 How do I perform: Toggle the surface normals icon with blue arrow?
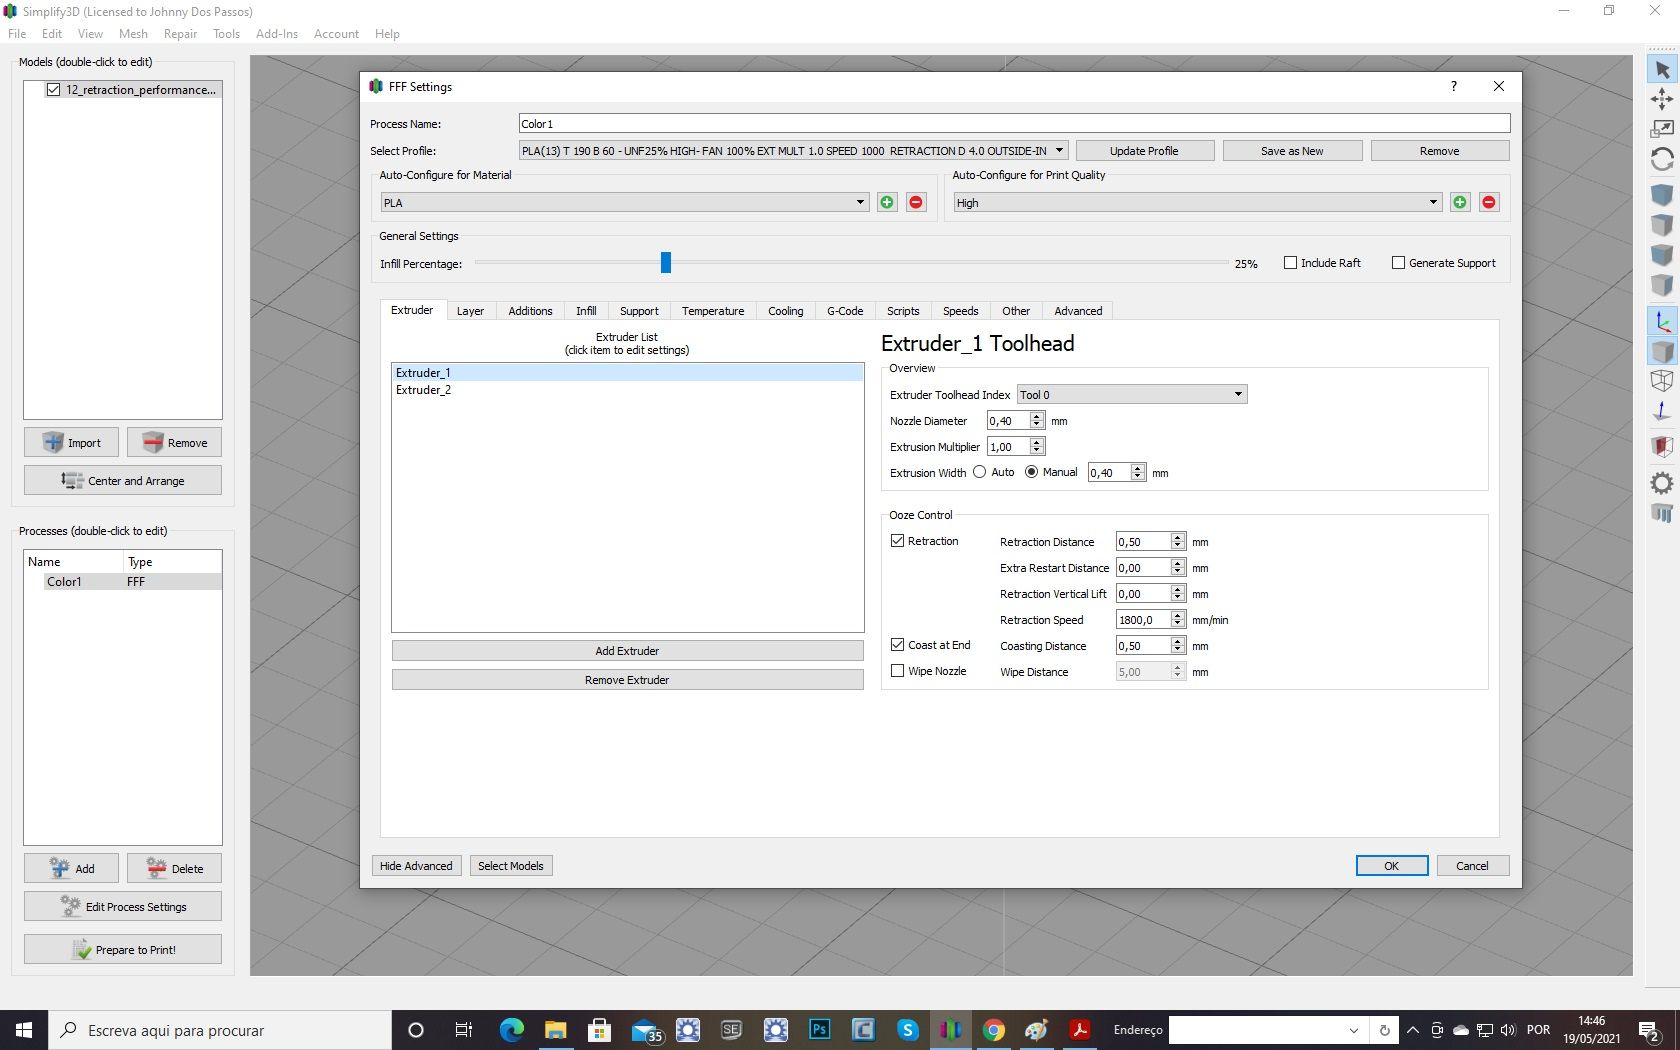[x=1661, y=411]
